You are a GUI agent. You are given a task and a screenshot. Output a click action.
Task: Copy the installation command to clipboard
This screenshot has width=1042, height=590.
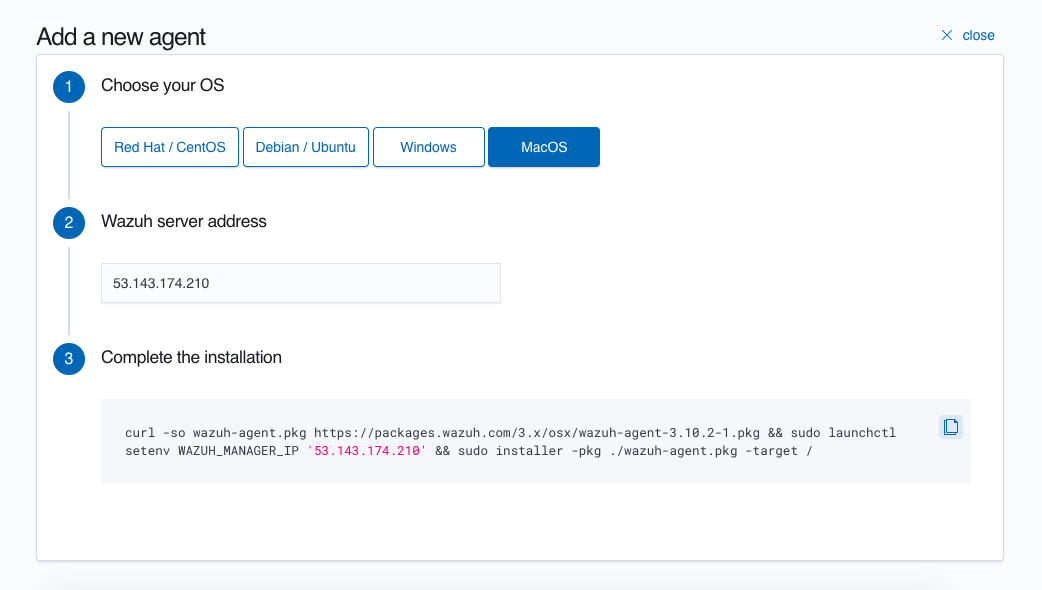(951, 427)
